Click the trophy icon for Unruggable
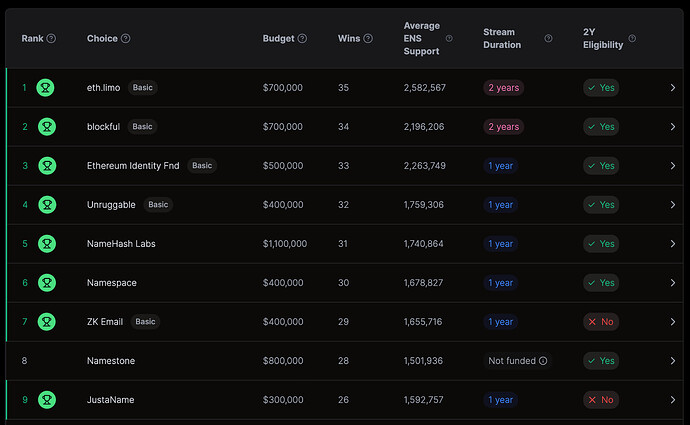 (47, 205)
